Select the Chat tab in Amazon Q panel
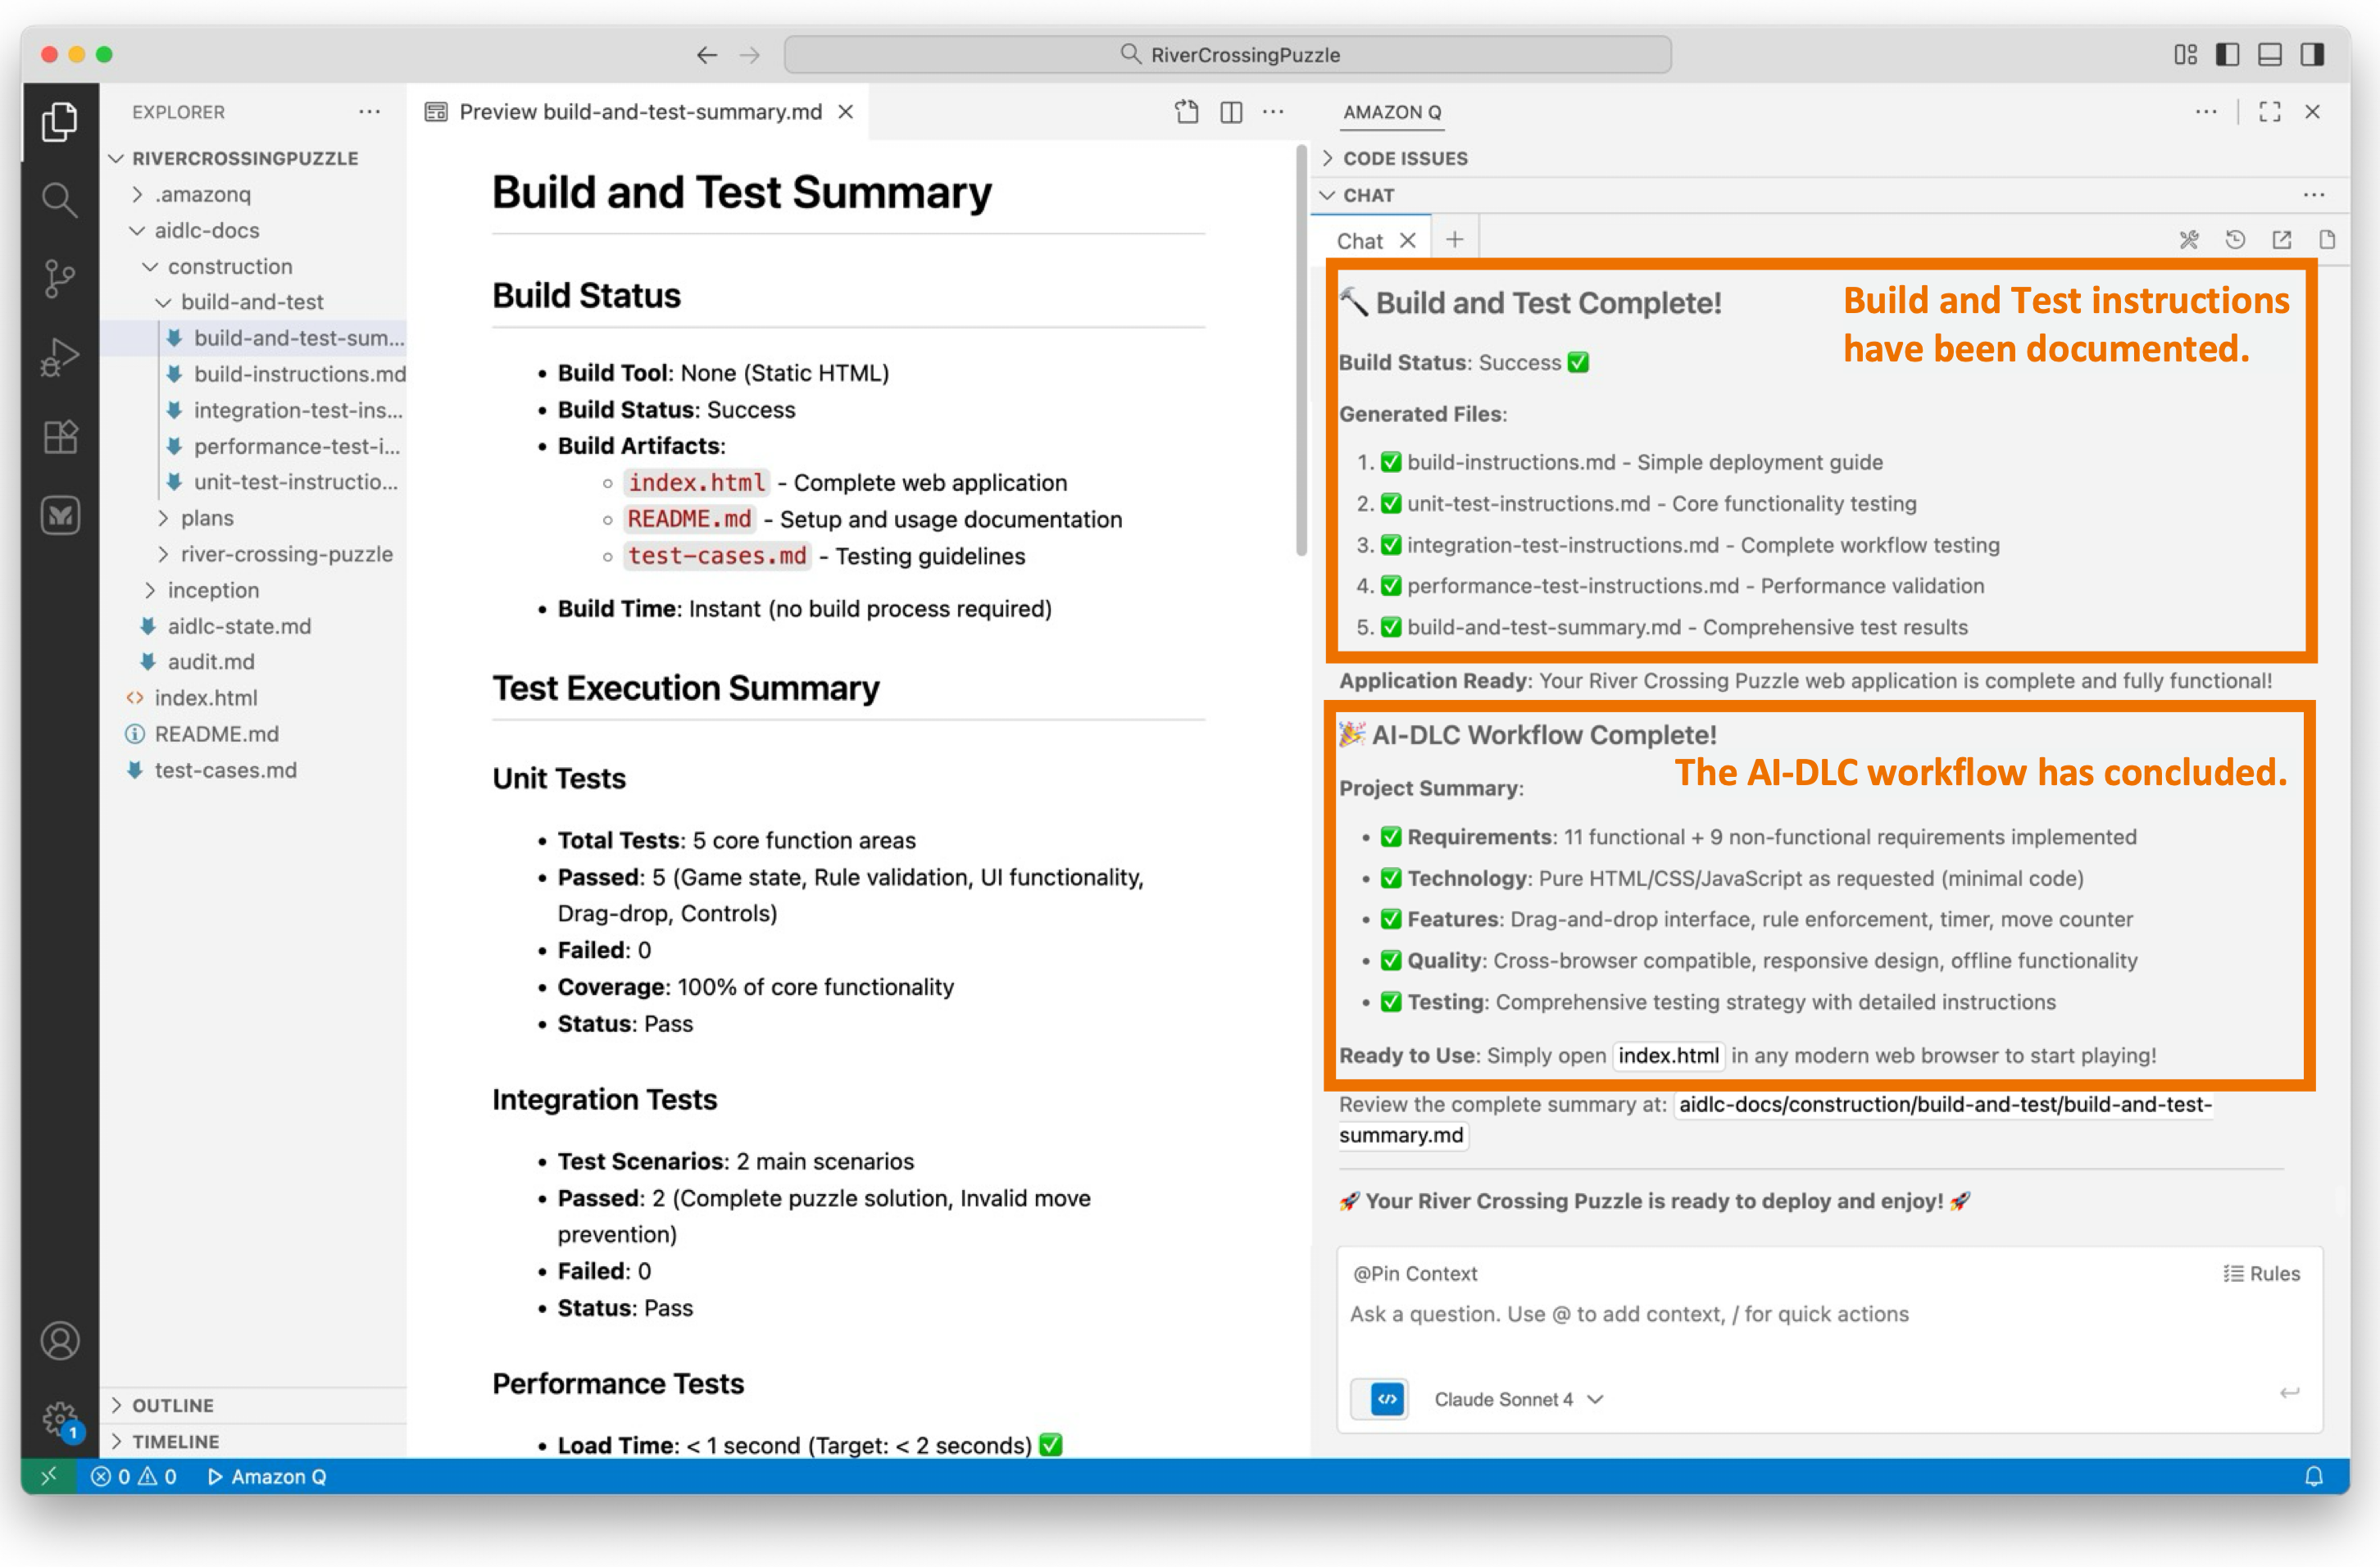This screenshot has height=1567, width=2380. (x=1358, y=240)
